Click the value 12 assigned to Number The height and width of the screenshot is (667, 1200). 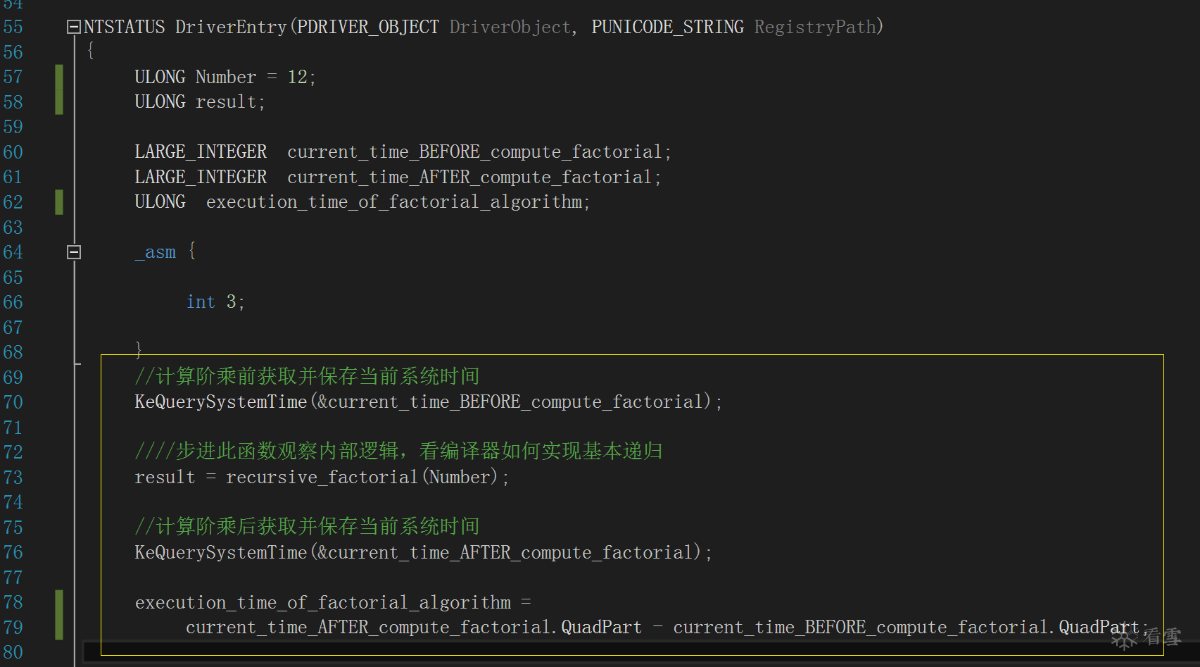(297, 77)
